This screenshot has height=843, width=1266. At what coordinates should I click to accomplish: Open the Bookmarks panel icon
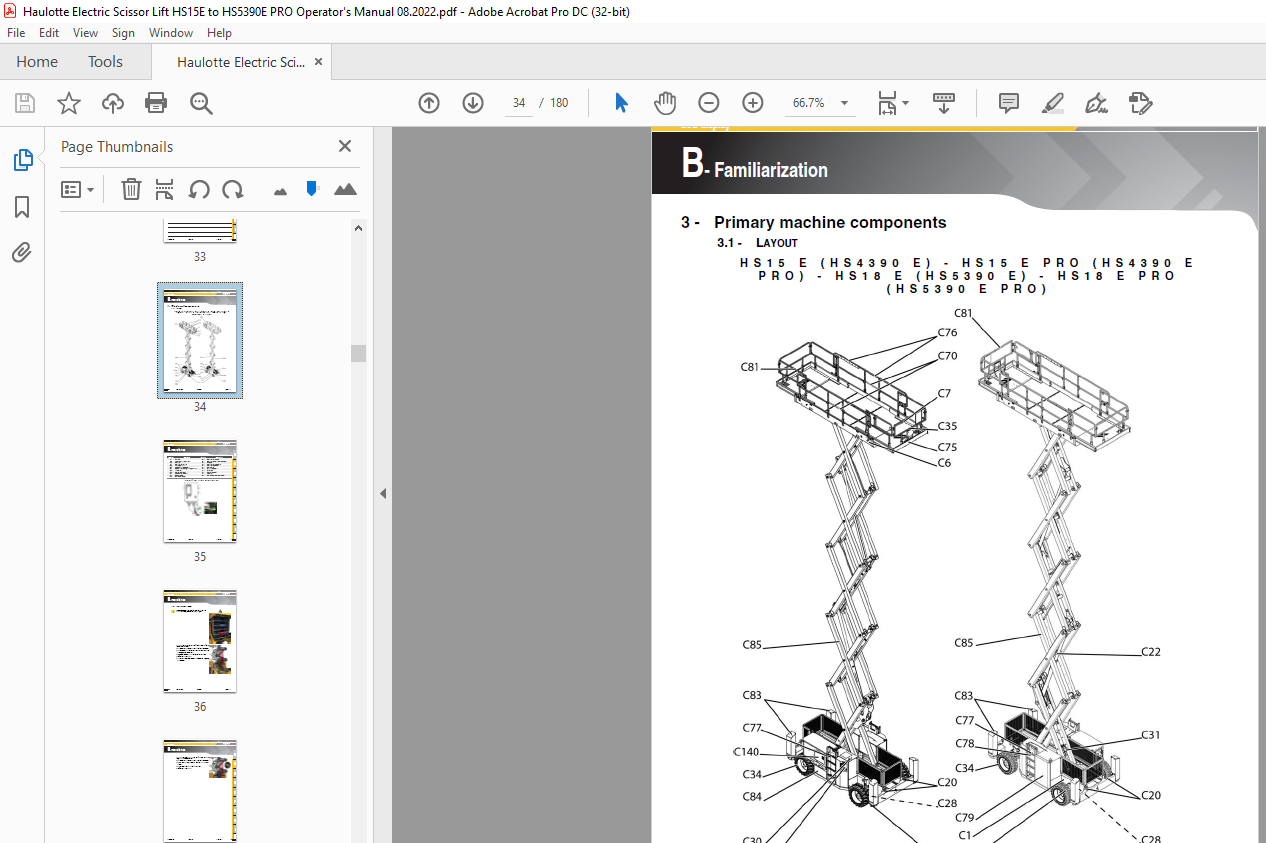click(x=22, y=207)
